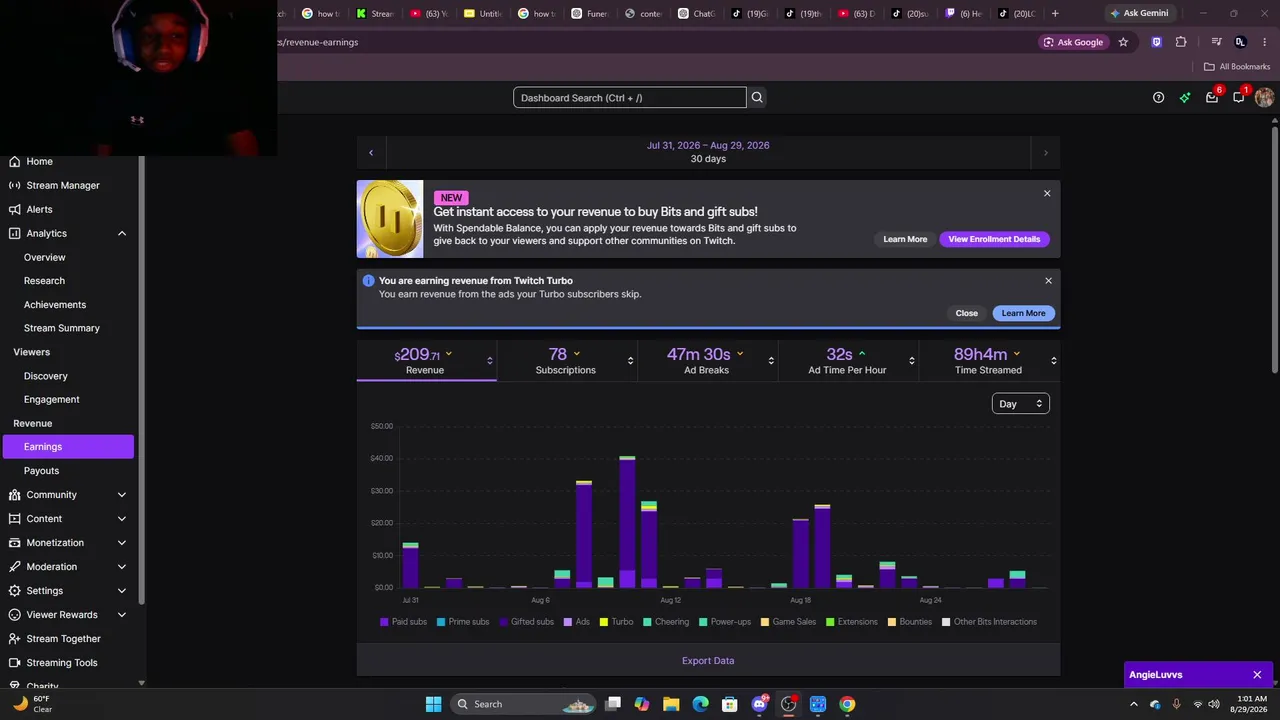The width and height of the screenshot is (1280, 720).
Task: Open the Revenue metric selector arrows
Action: click(489, 361)
